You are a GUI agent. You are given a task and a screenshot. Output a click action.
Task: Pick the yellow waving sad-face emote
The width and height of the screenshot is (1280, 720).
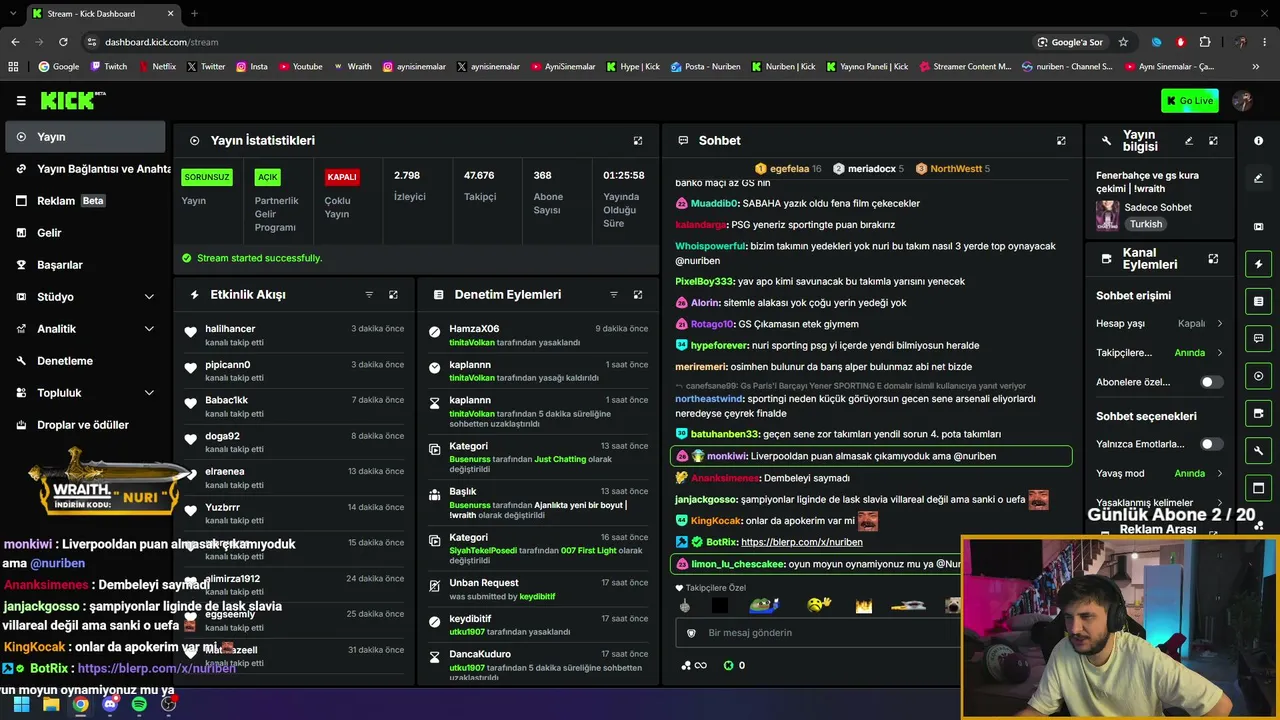(819, 605)
